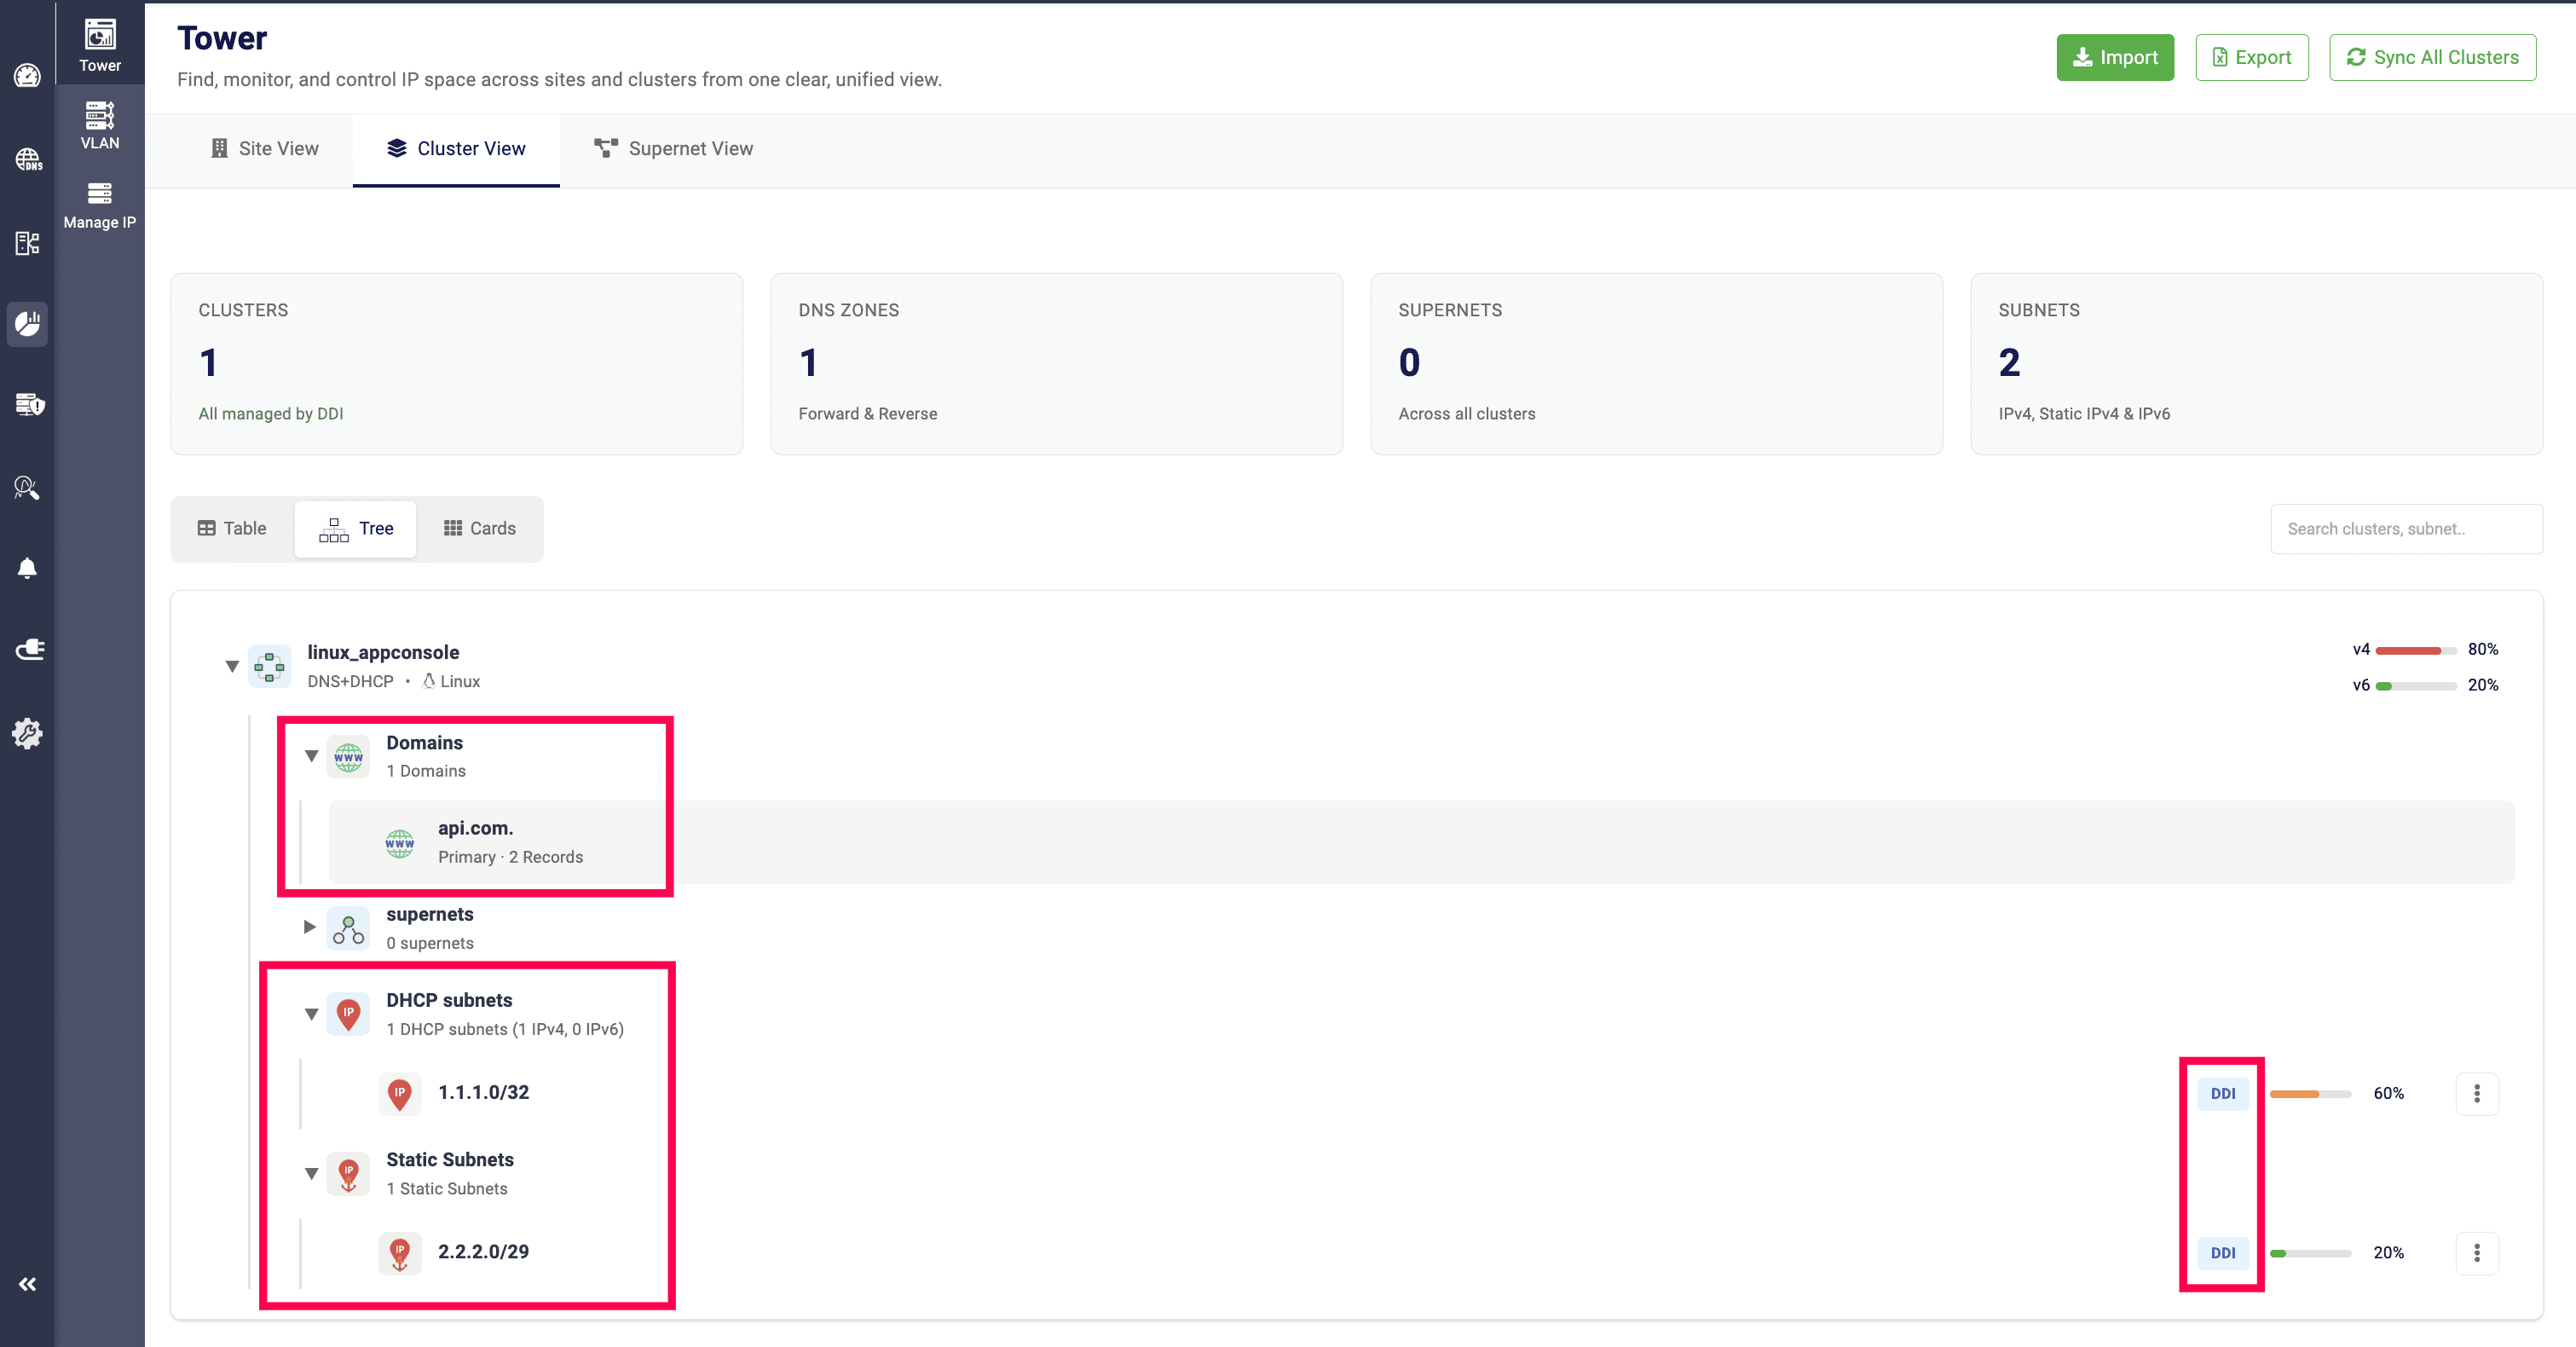Collapse sidebar with double-chevron icon
The height and width of the screenshot is (1347, 2576).
[27, 1284]
